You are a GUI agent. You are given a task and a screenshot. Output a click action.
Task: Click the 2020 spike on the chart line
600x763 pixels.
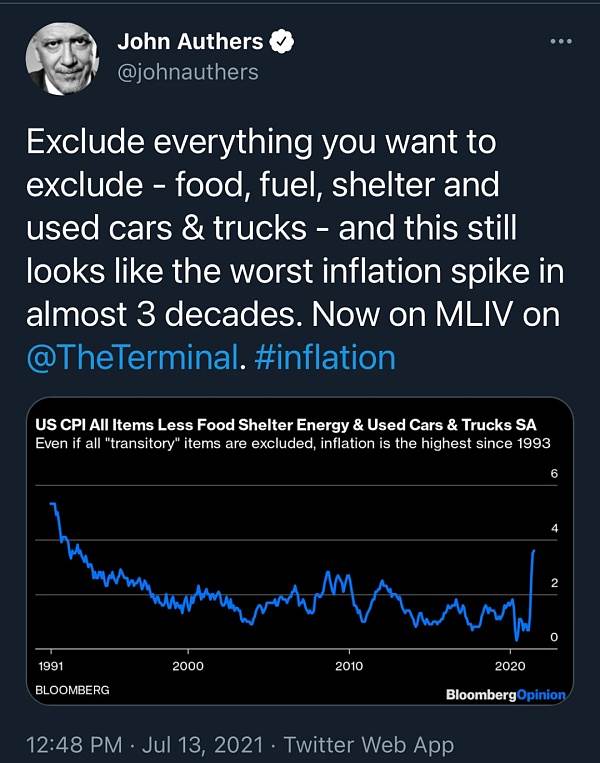[x=531, y=589]
